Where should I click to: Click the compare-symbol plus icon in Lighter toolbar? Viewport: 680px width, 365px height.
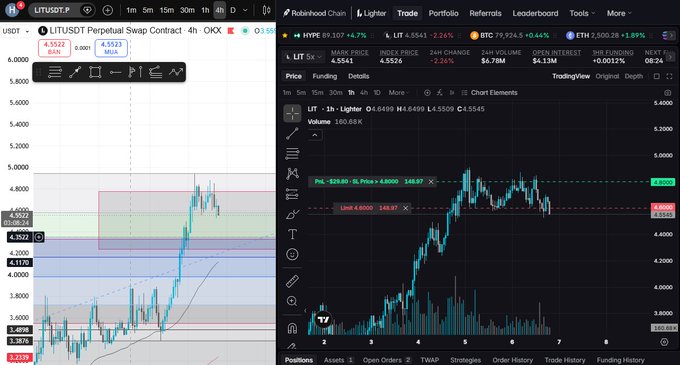coord(427,93)
